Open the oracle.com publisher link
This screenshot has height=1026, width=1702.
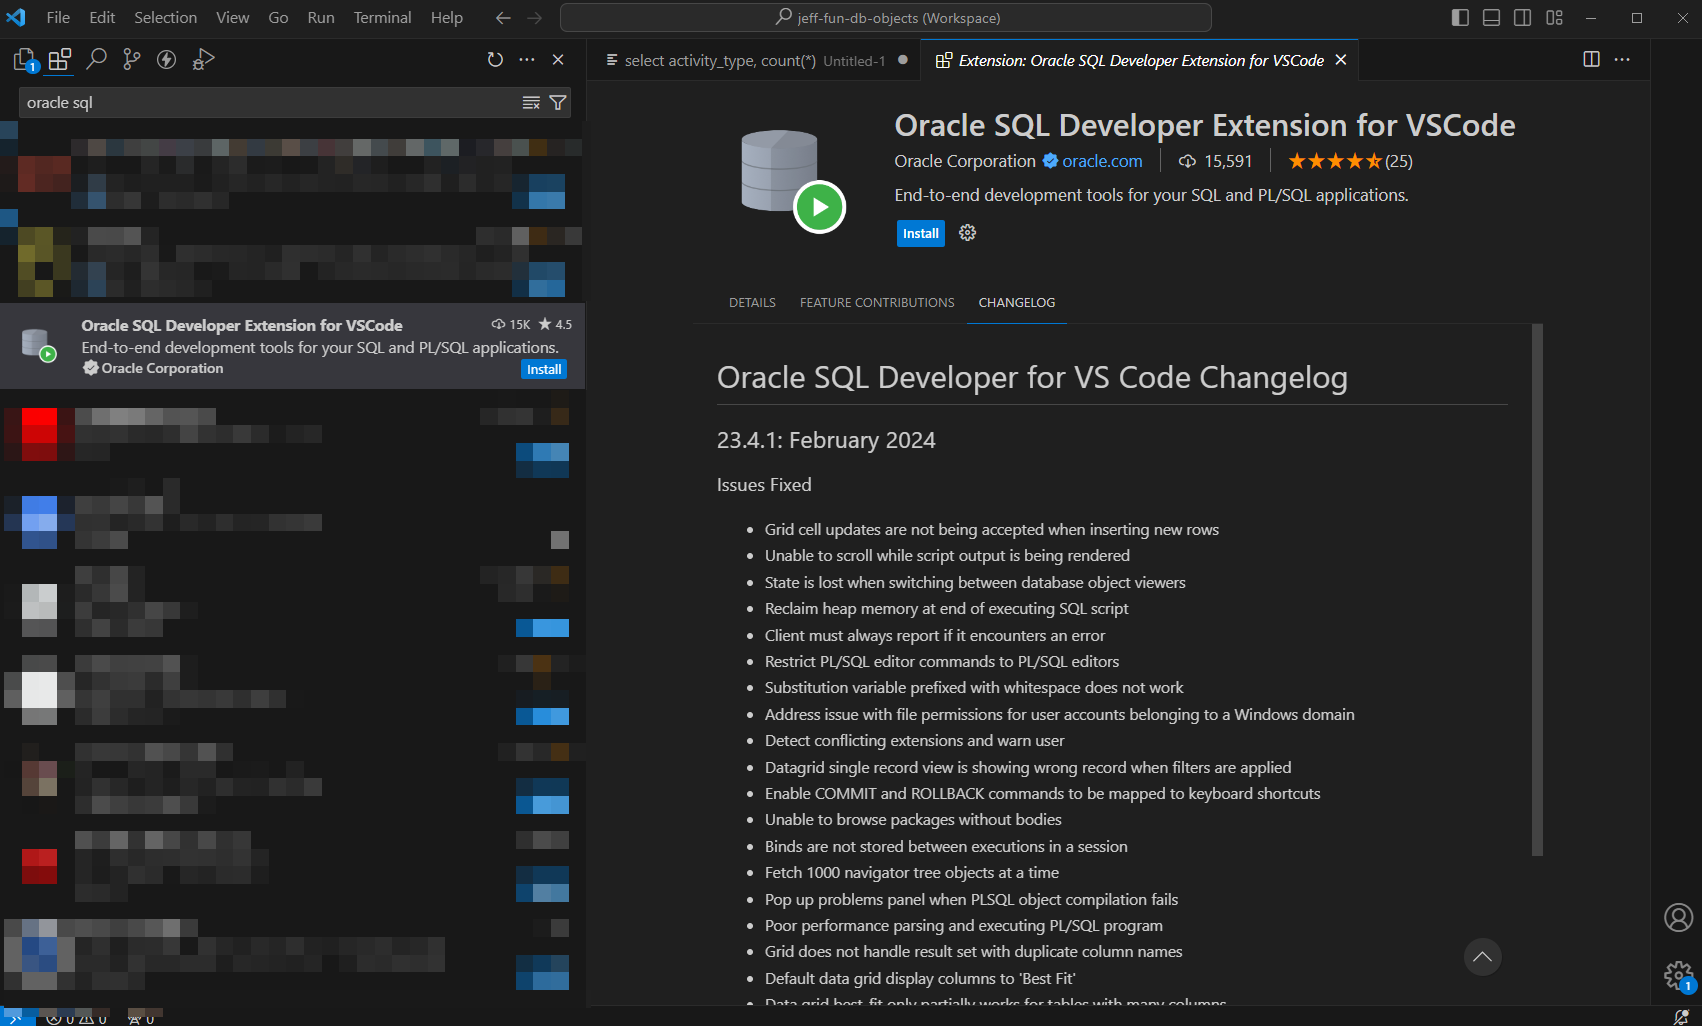click(1102, 161)
